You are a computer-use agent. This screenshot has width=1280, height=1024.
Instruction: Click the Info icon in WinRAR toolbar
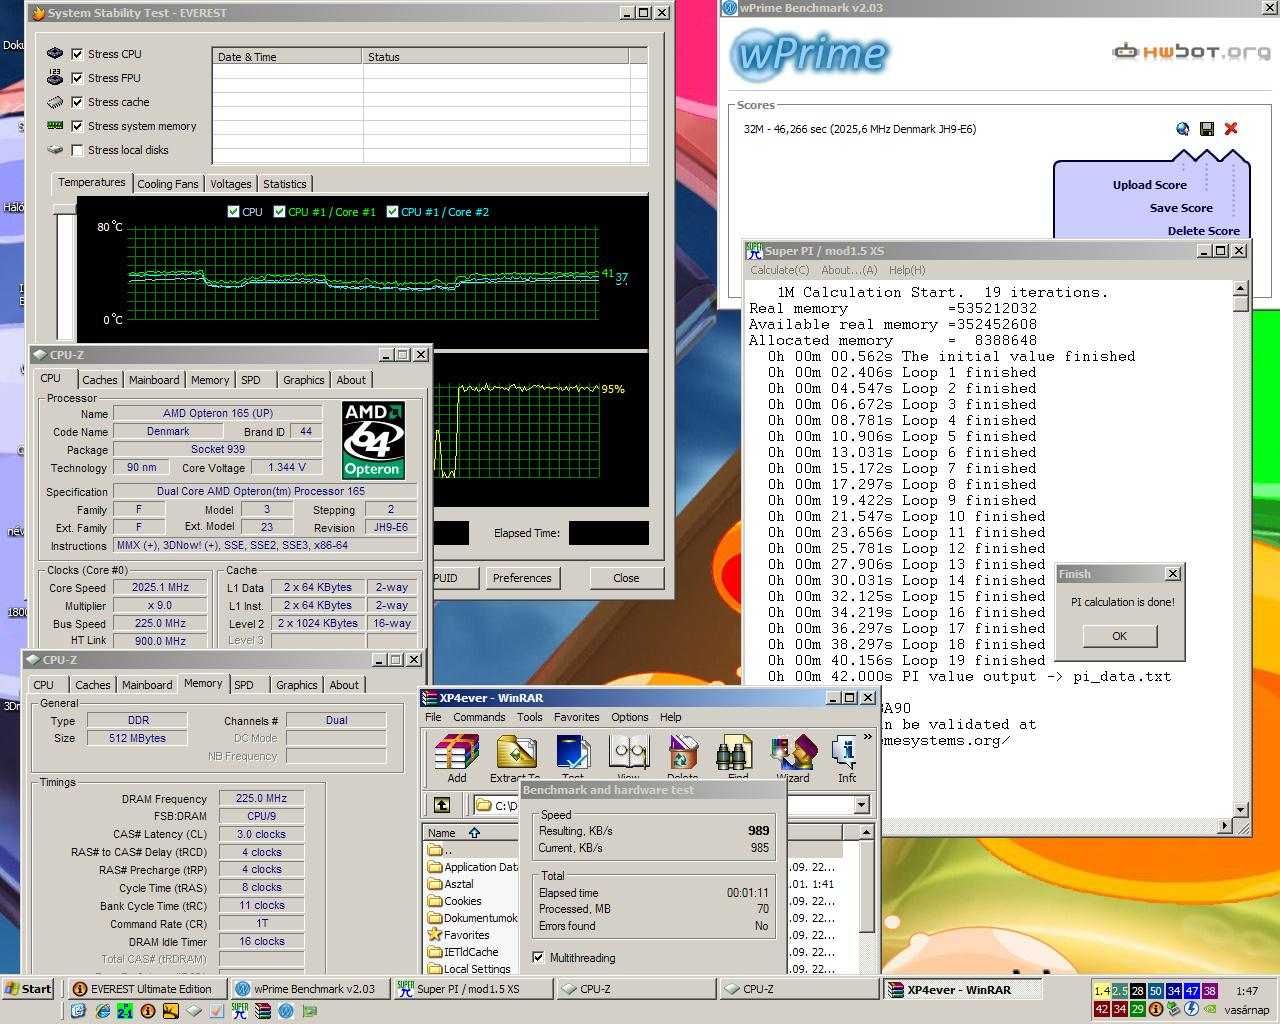[x=846, y=757]
